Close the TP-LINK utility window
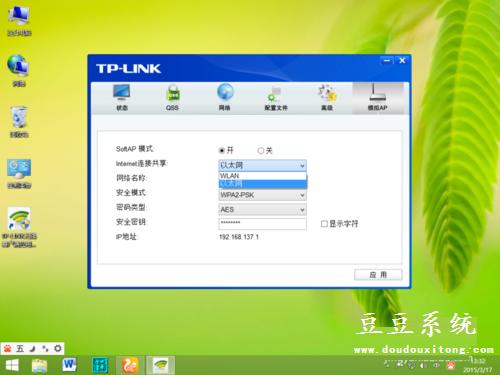500x375 pixels. 402,61
